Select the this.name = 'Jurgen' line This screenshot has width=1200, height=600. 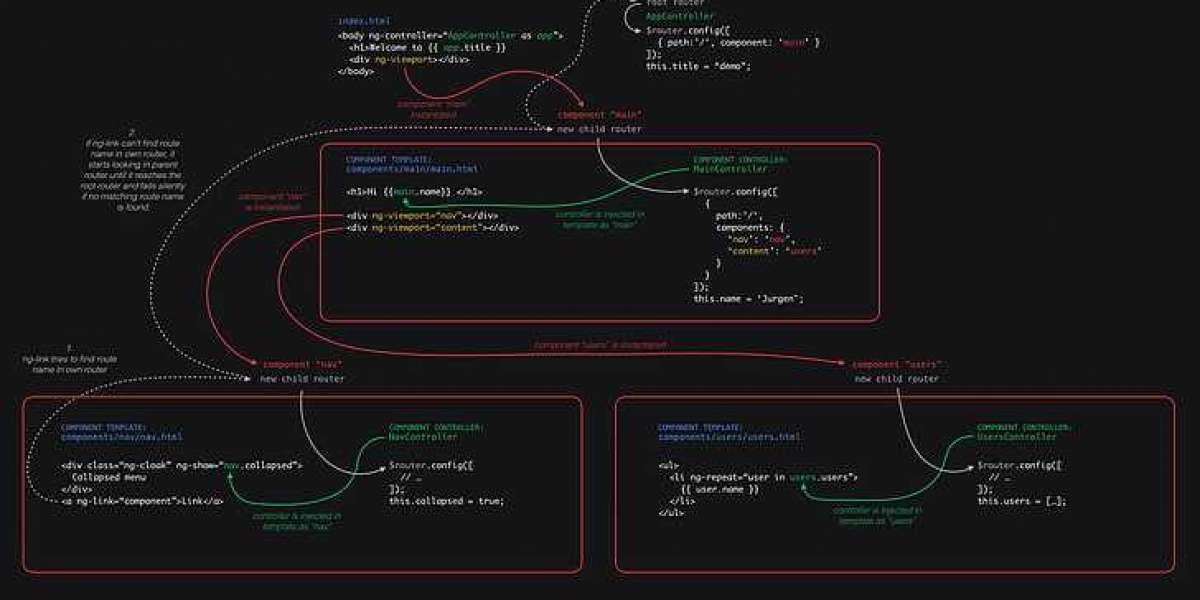(x=748, y=298)
